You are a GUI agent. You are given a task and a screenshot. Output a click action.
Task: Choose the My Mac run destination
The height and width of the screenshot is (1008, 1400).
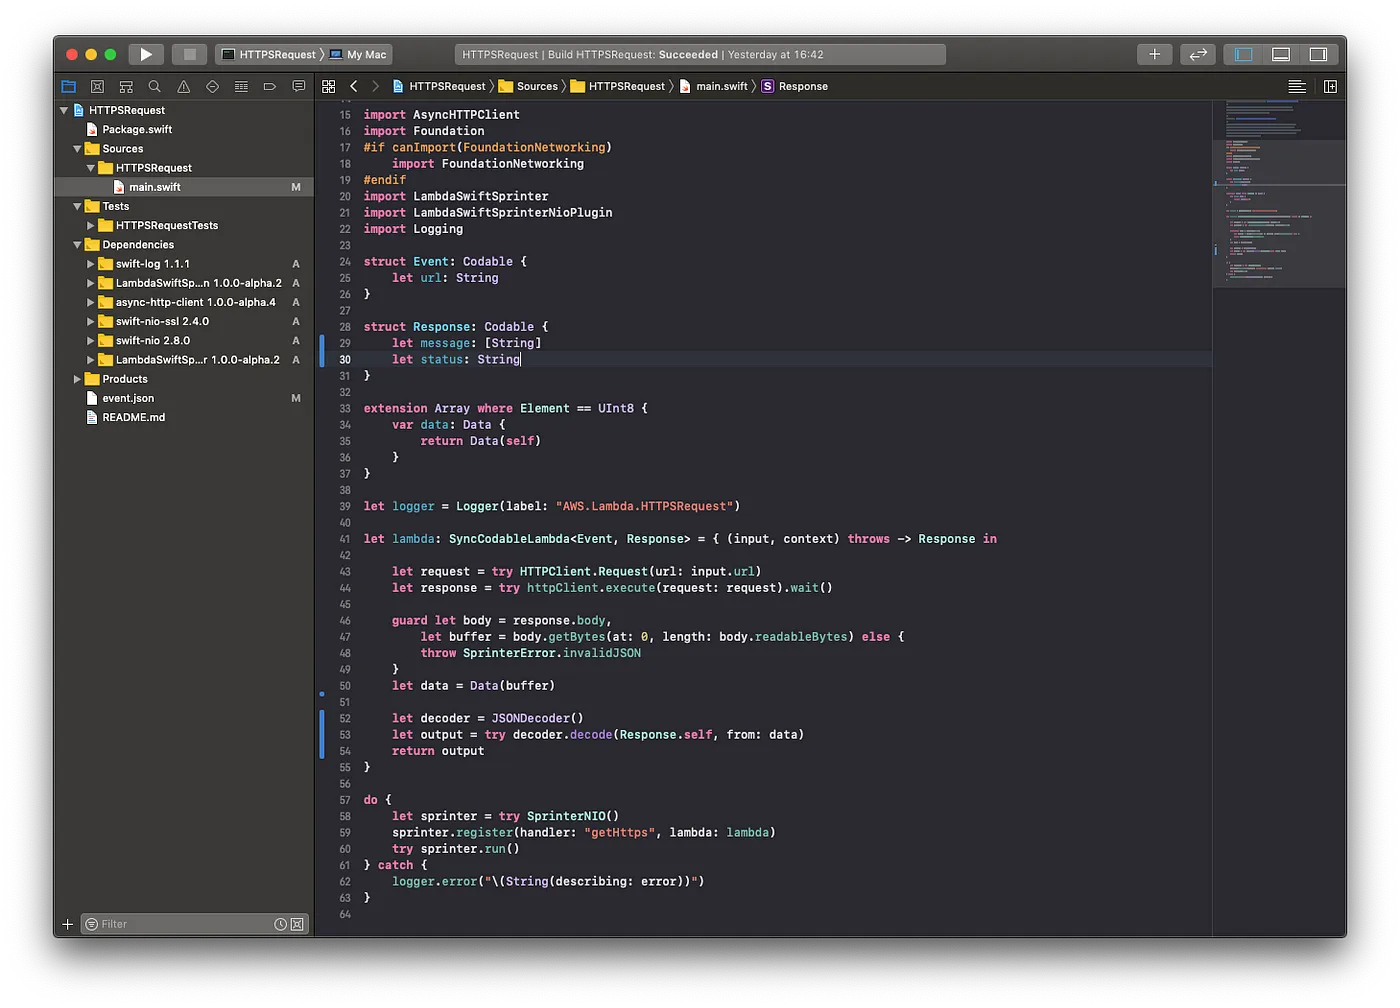(358, 55)
